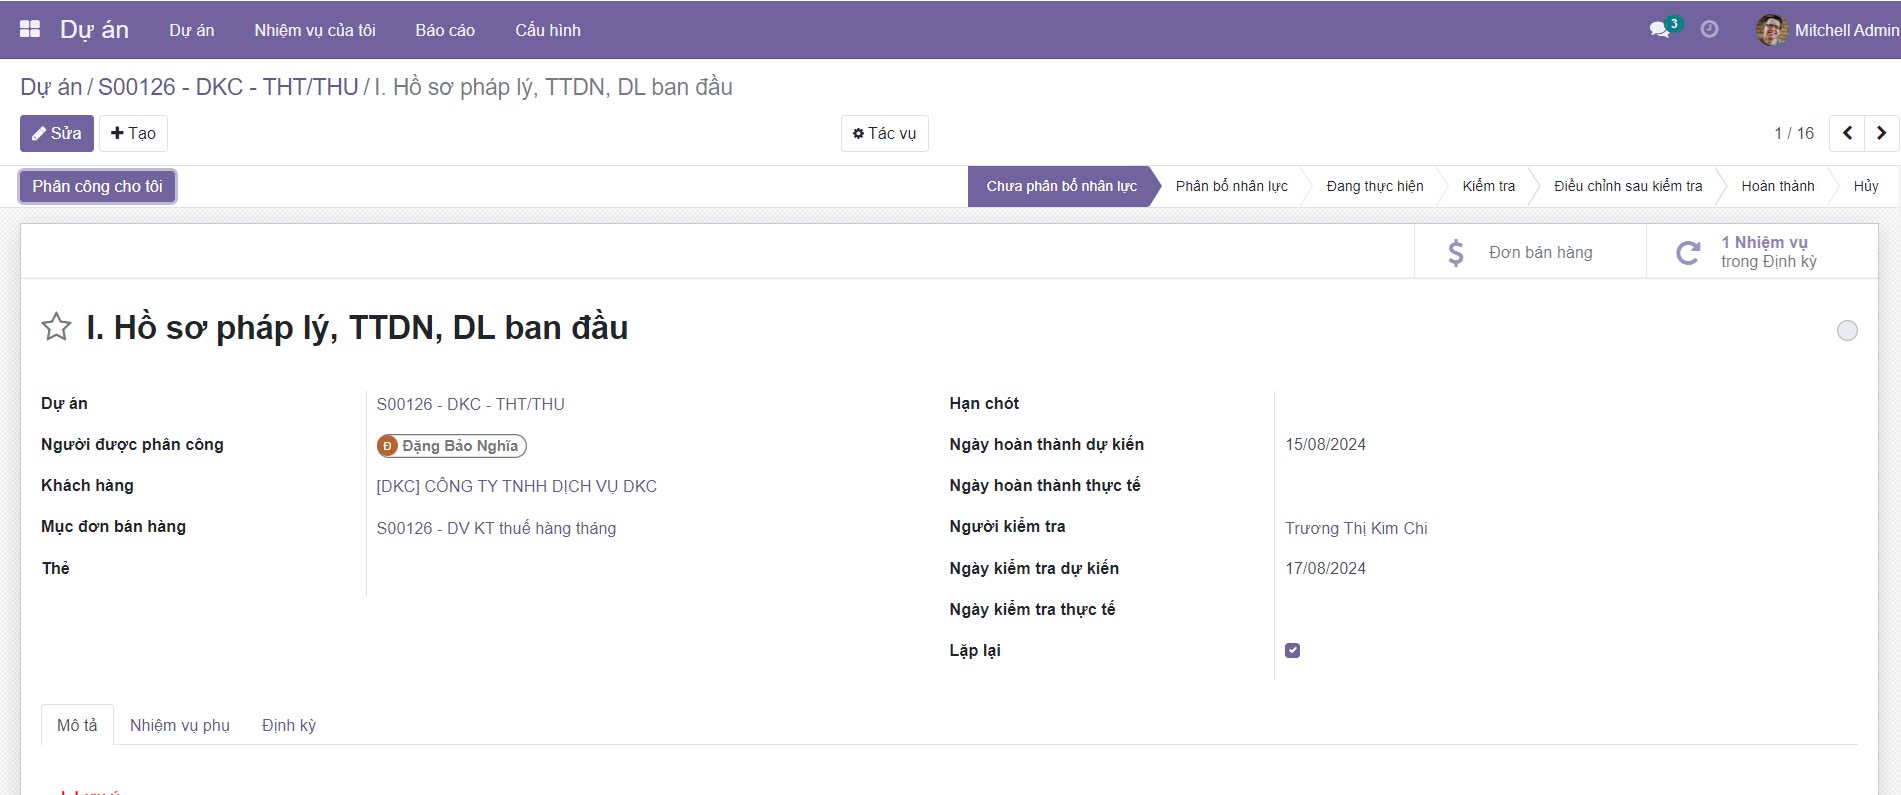The image size is (1901, 795).
Task: Open the recurring tasks refresh icon
Action: (x=1688, y=252)
